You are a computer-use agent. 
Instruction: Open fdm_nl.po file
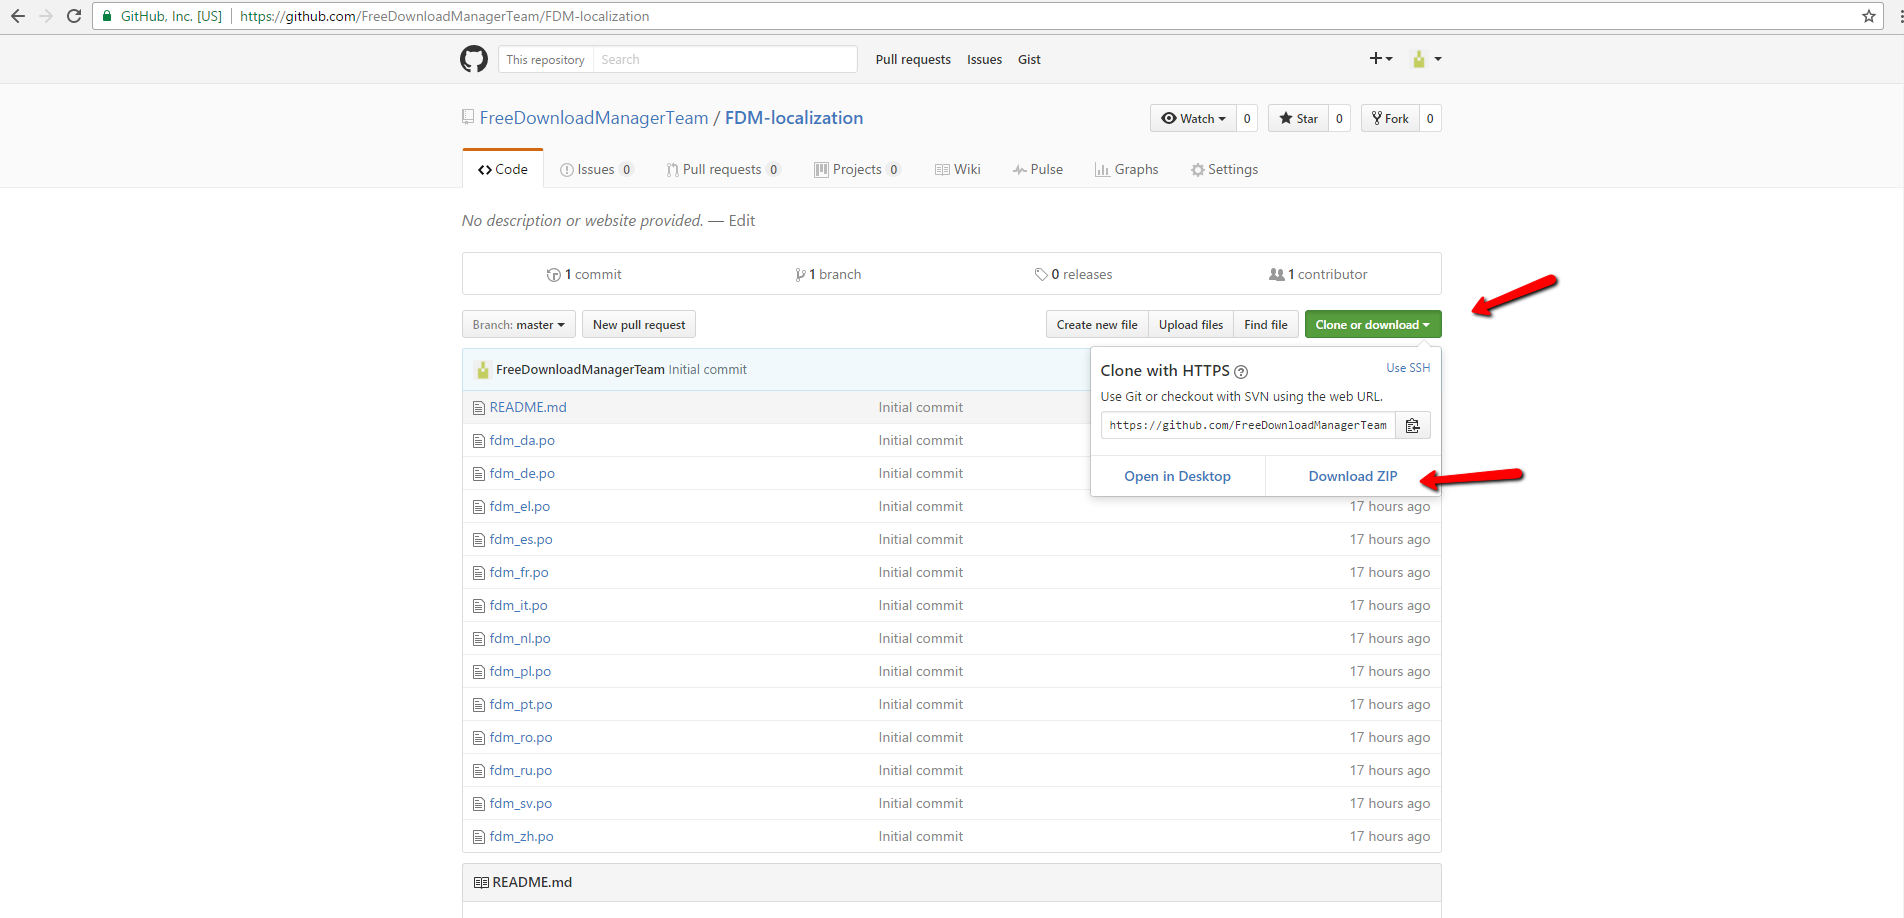point(520,639)
